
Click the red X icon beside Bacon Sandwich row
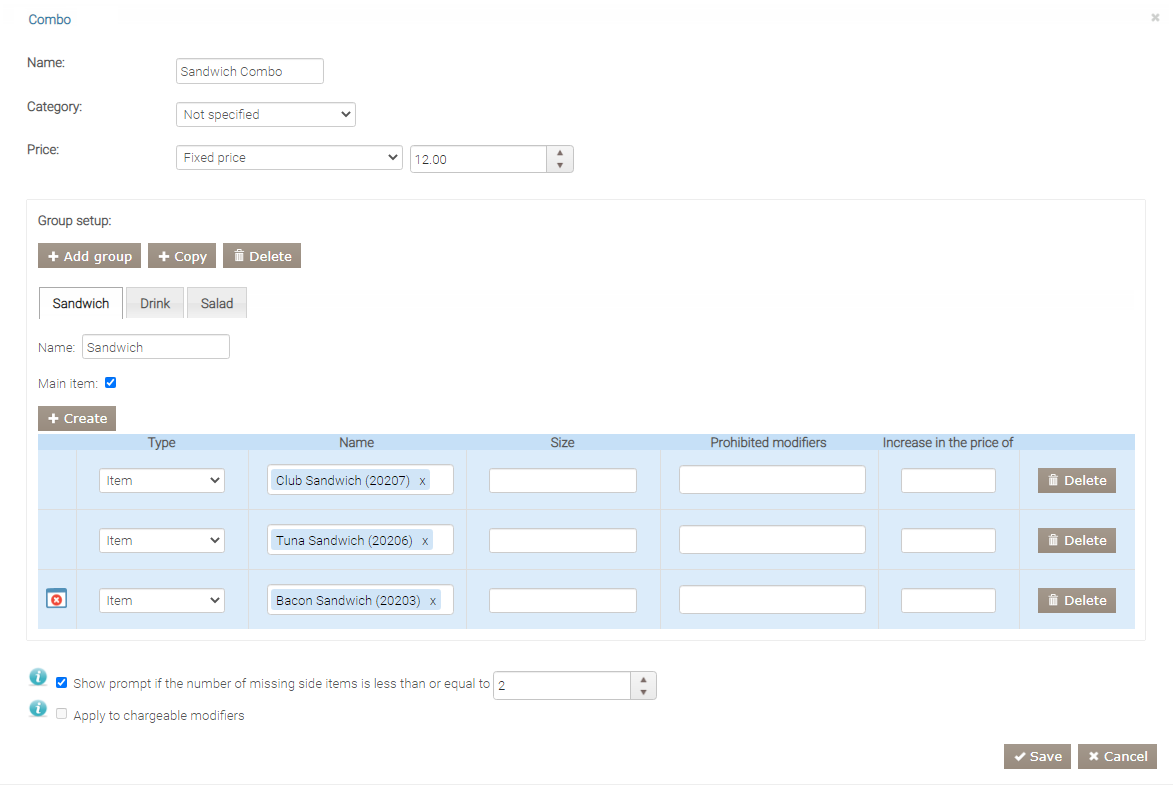coord(57,599)
